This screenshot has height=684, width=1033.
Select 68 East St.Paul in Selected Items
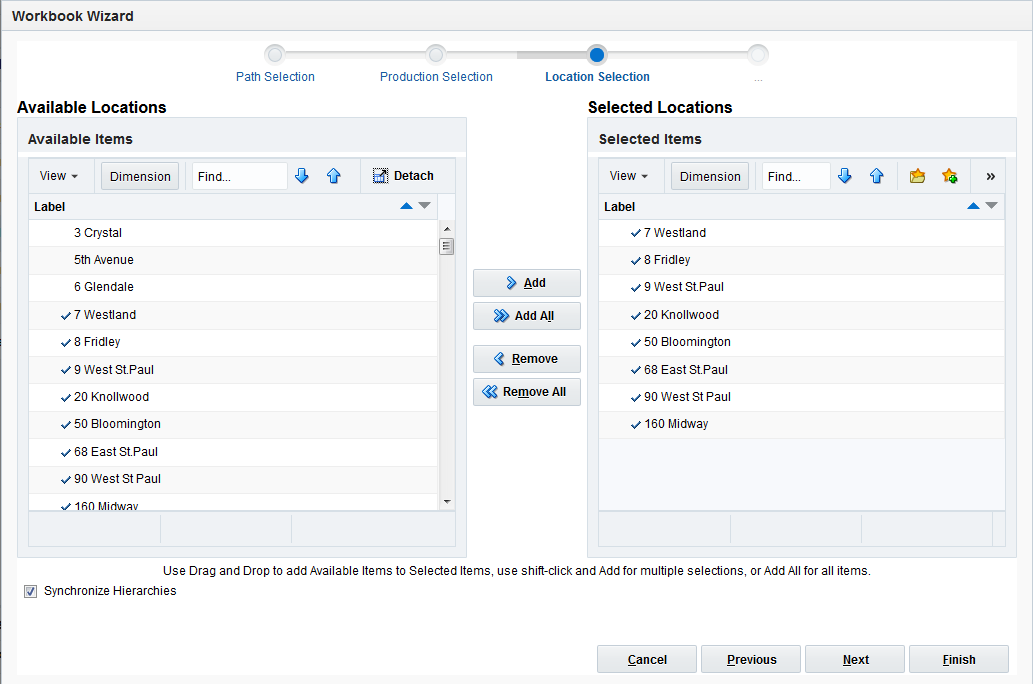[802, 370]
